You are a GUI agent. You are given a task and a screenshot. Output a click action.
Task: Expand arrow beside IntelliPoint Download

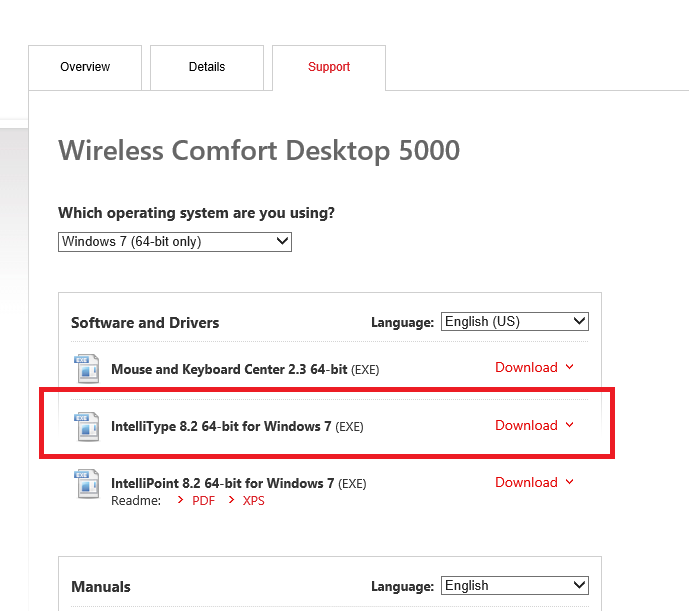point(569,482)
